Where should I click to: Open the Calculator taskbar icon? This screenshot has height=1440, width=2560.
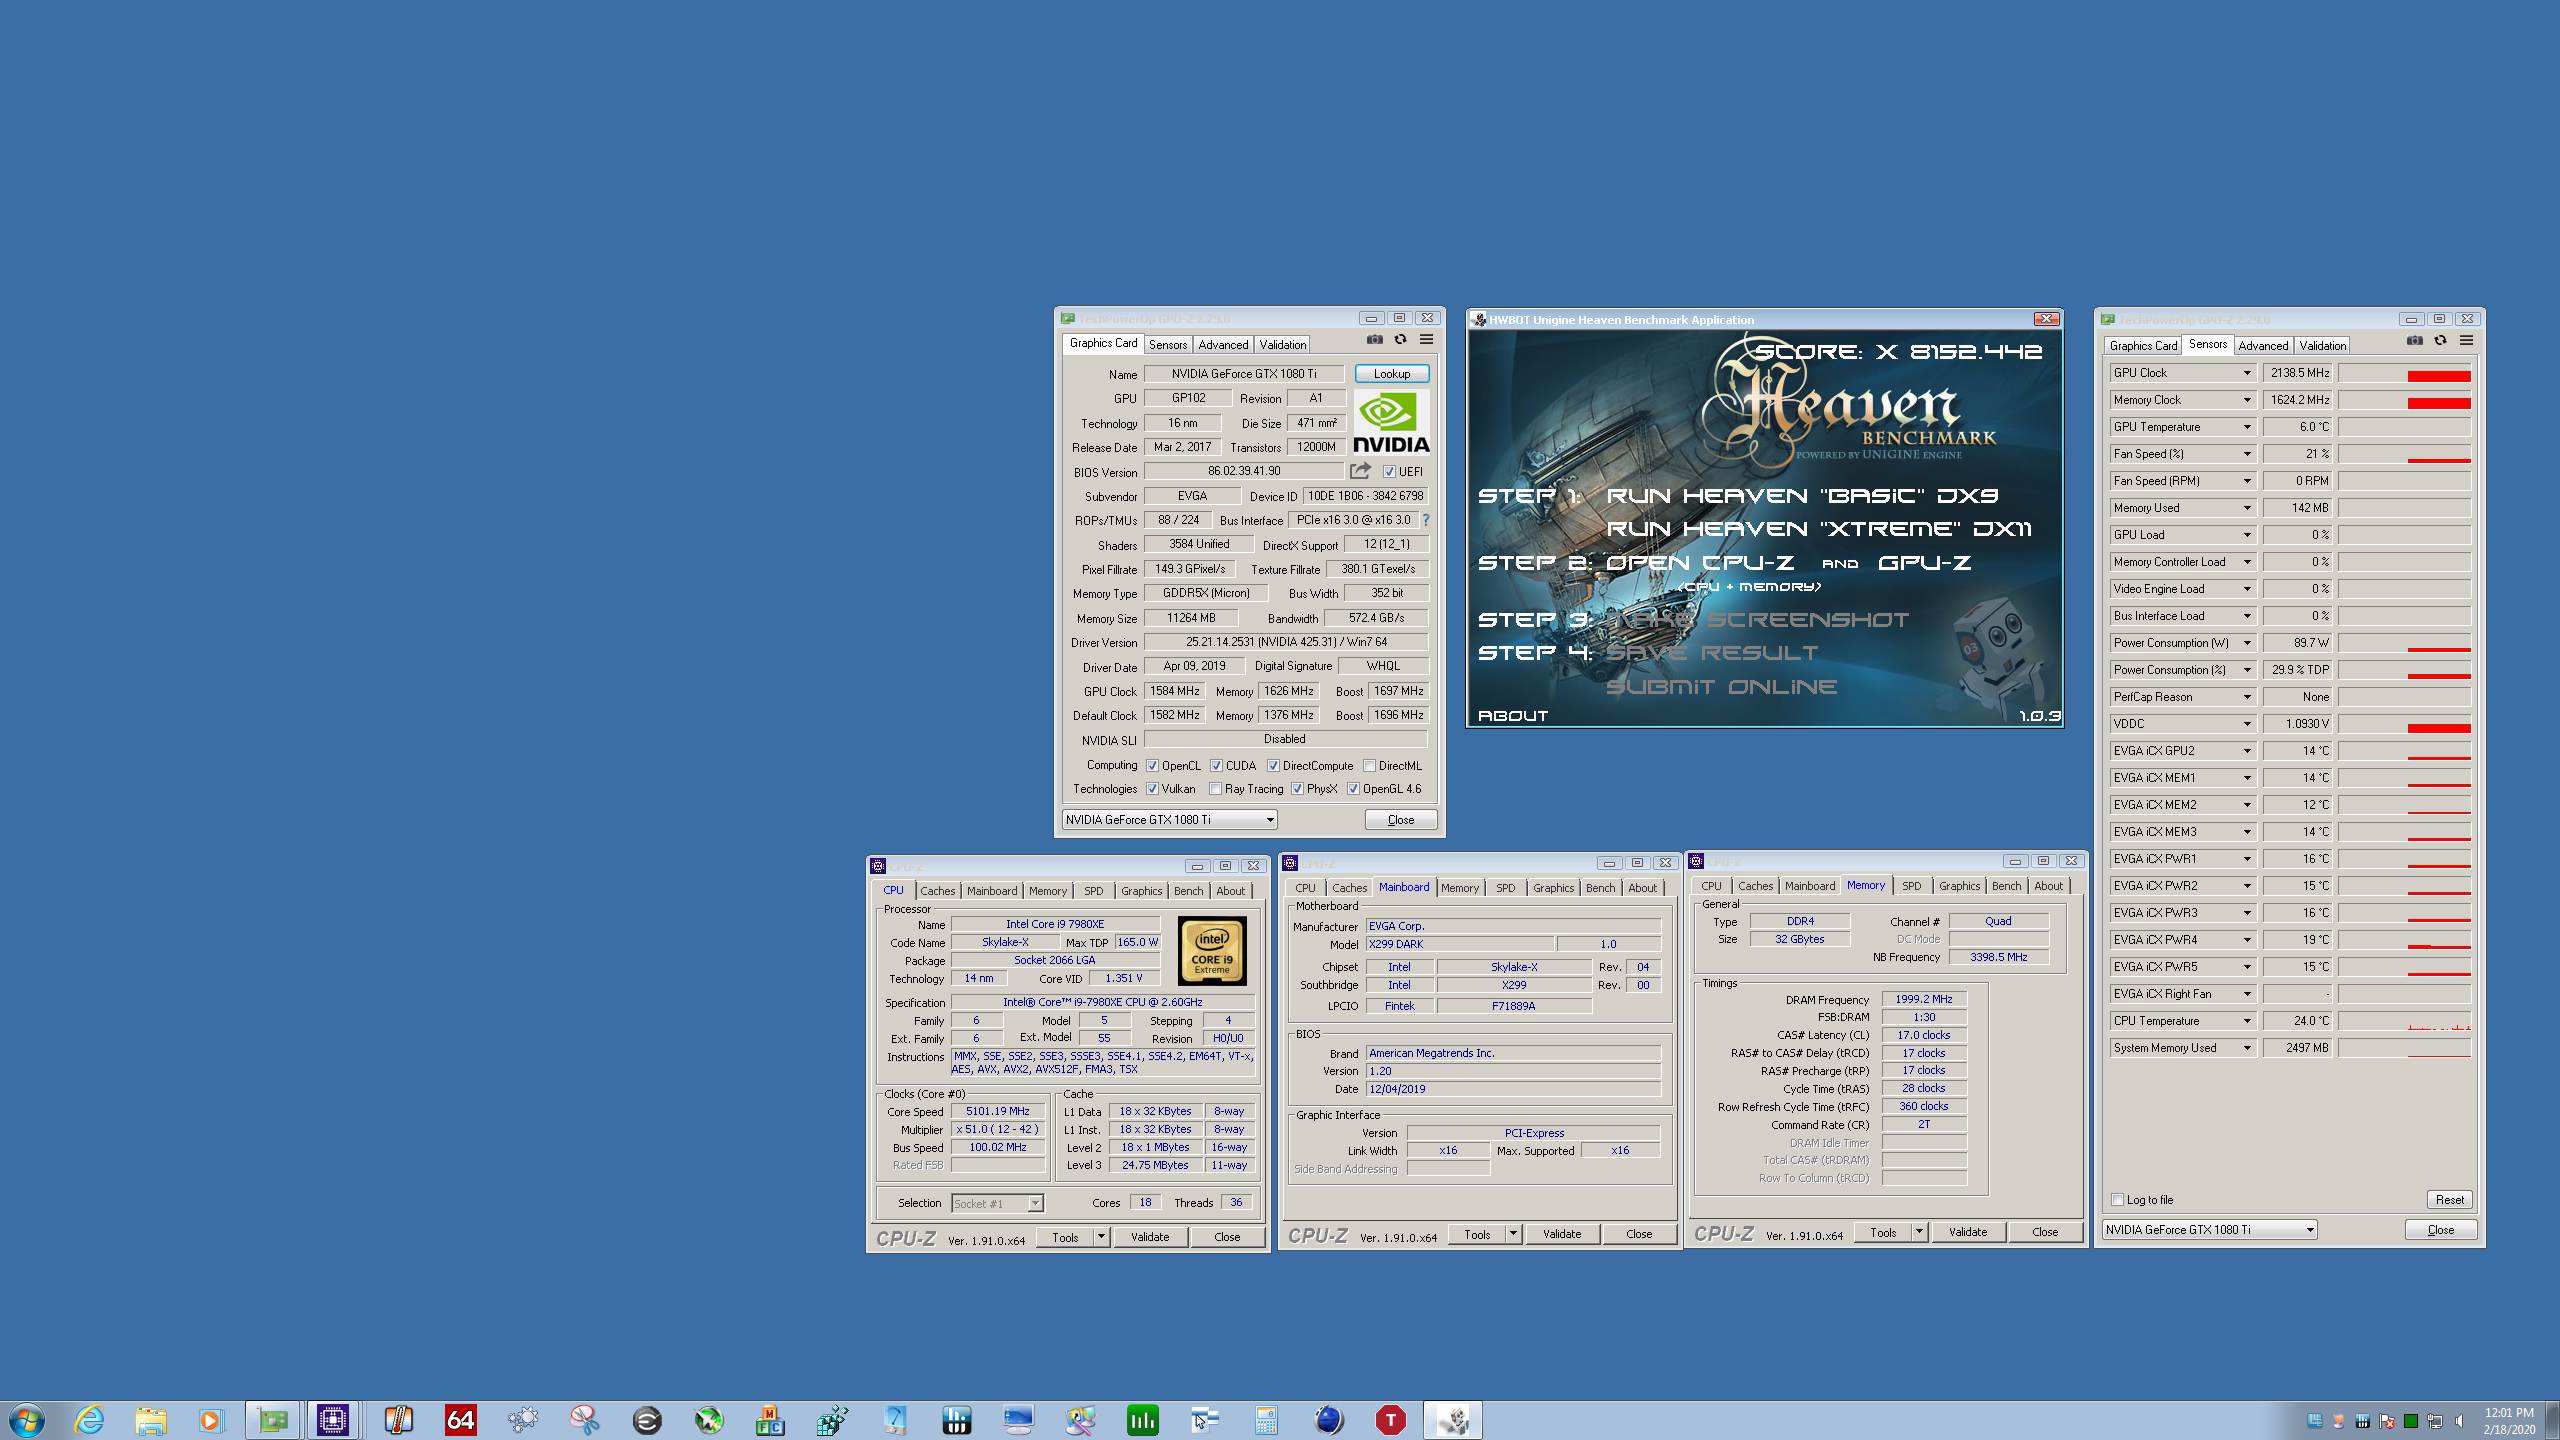(1266, 1420)
